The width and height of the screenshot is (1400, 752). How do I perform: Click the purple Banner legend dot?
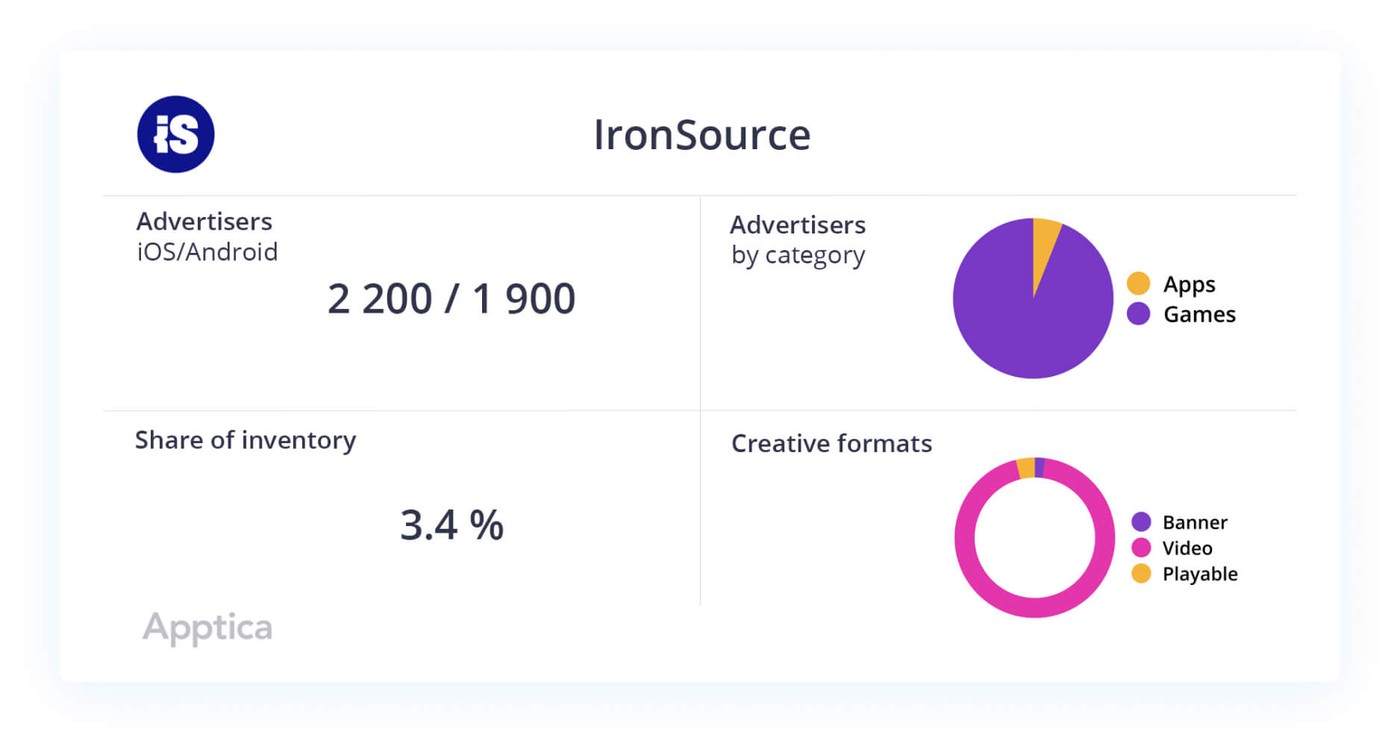1141,522
